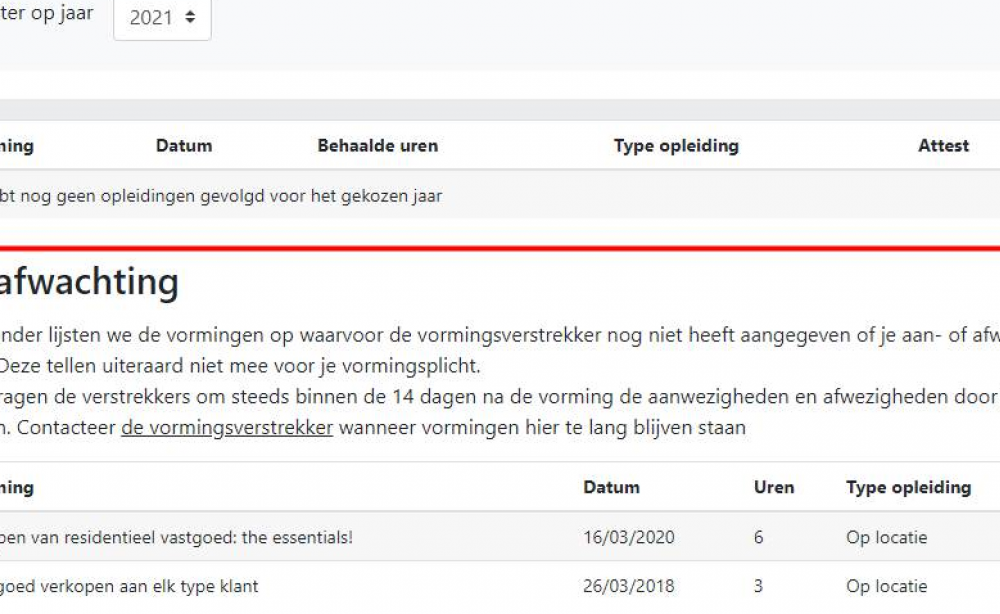Select 'Op locatie' in the 16/03/2020 row
The image size is (1000, 614).
pos(886,537)
